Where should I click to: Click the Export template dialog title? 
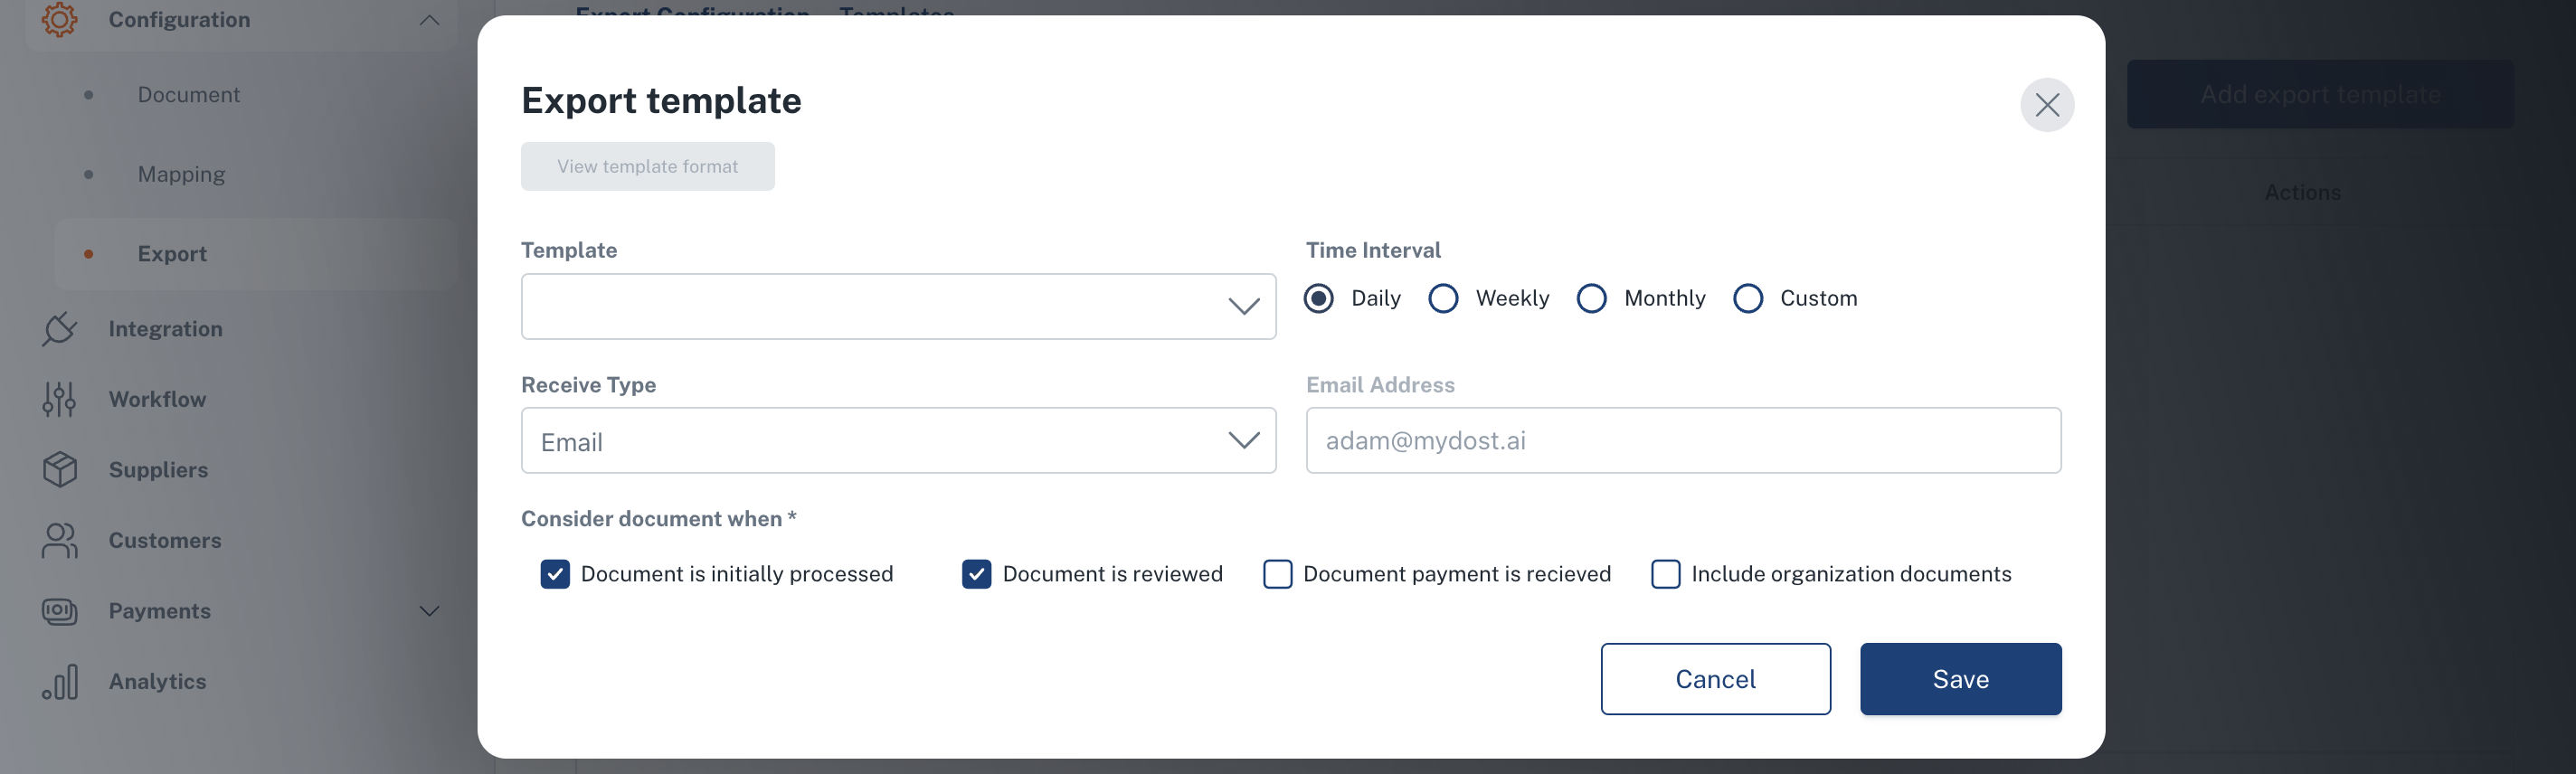click(661, 100)
